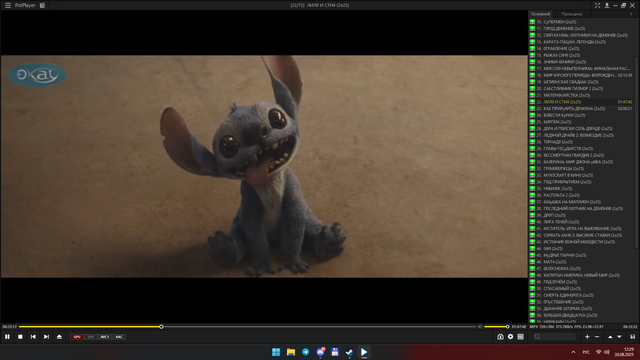Add files with the plus icon
640x360 pixels.
point(587,337)
